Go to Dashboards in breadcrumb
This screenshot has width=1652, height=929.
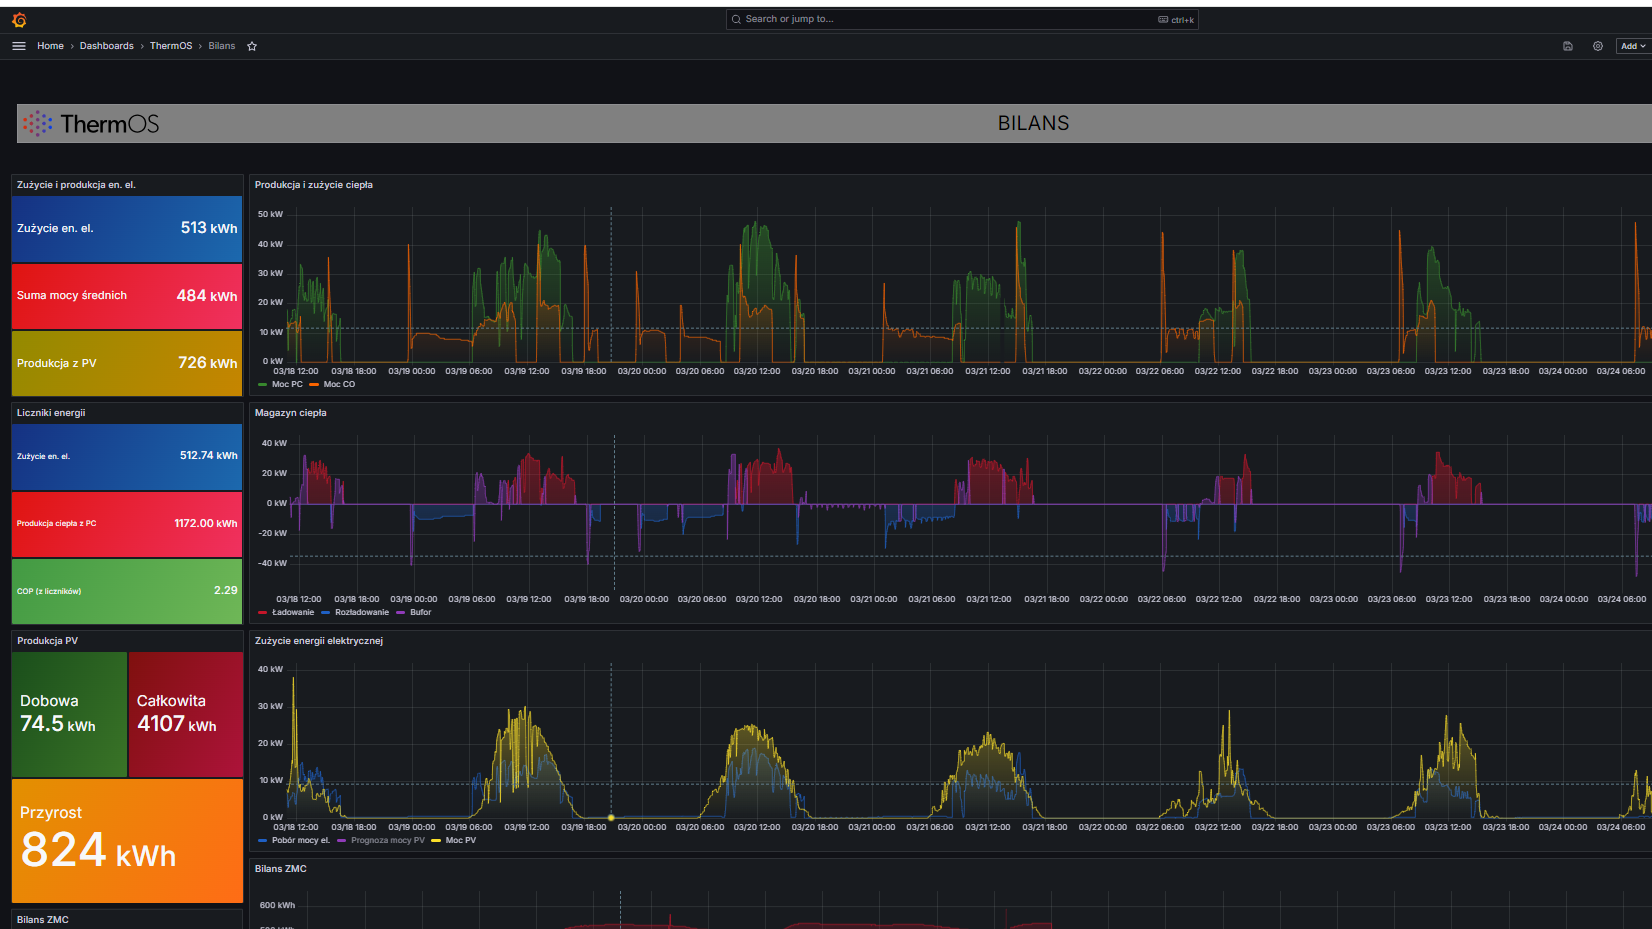tap(106, 46)
